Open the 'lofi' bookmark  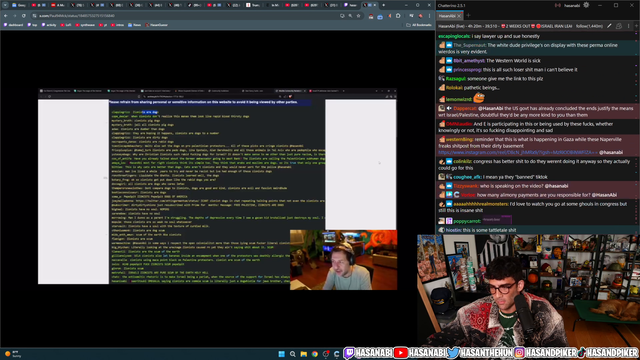coord(66,25)
